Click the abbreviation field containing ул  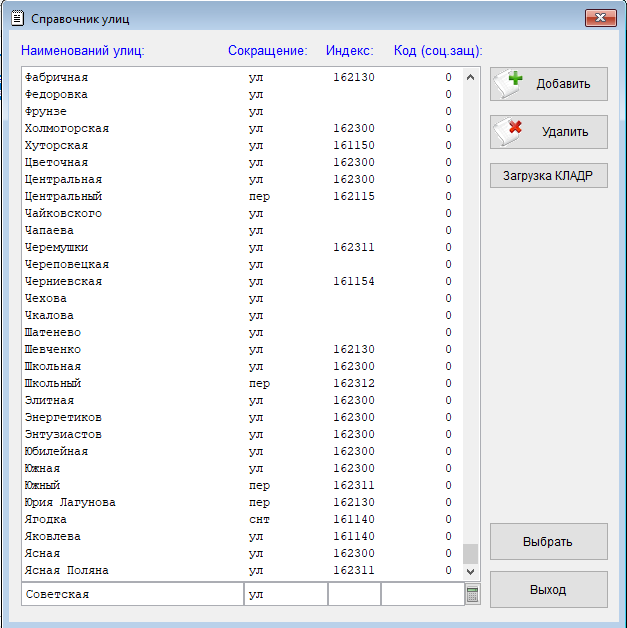pyautogui.click(x=285, y=594)
